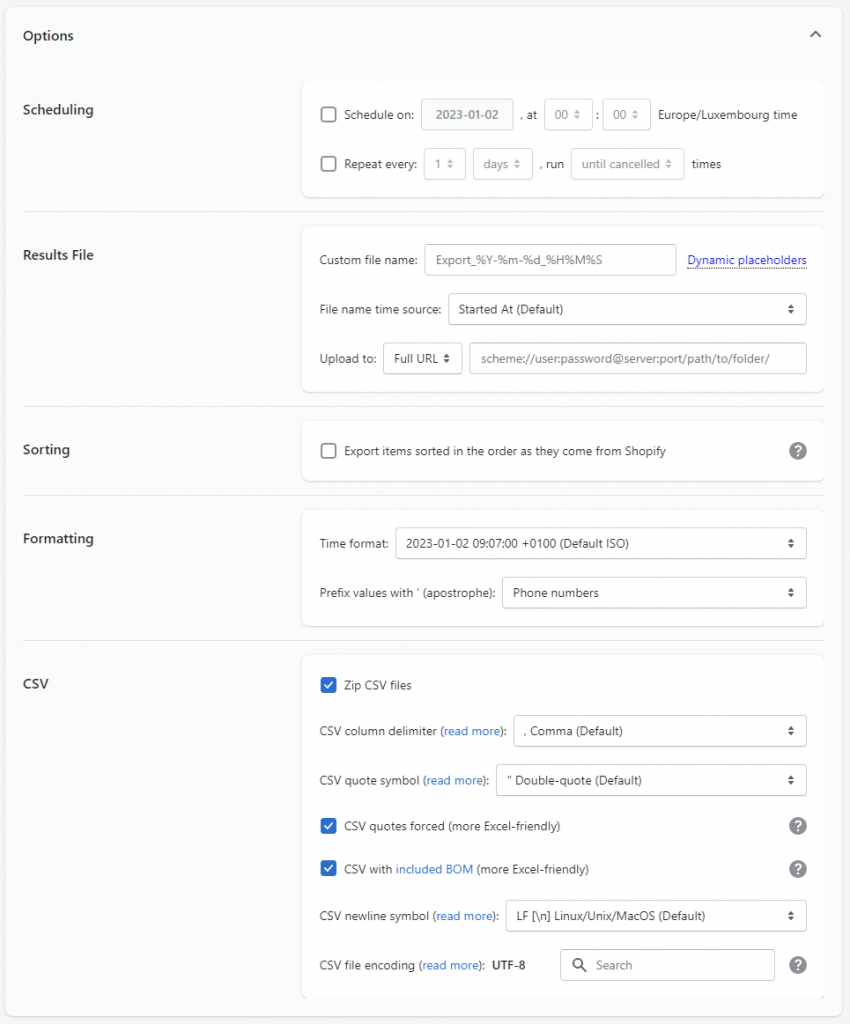This screenshot has height=1024, width=850.
Task: Change the Time format dropdown
Action: point(600,543)
